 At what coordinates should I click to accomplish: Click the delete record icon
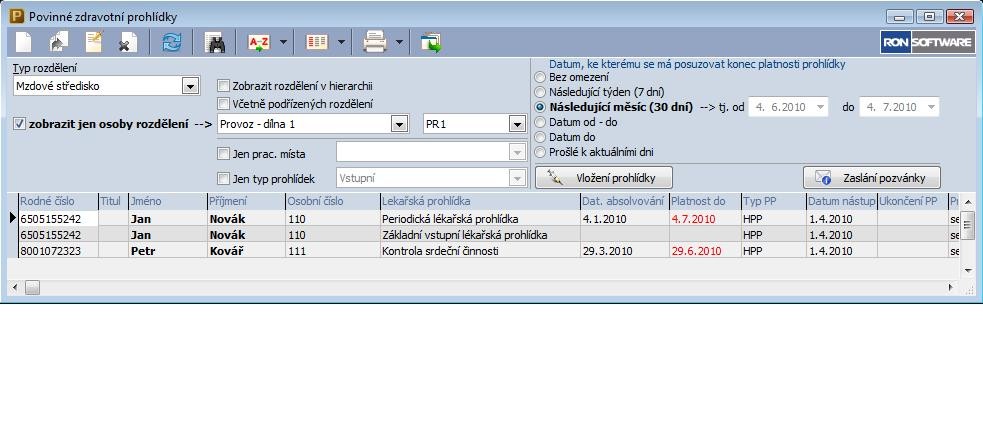point(128,42)
